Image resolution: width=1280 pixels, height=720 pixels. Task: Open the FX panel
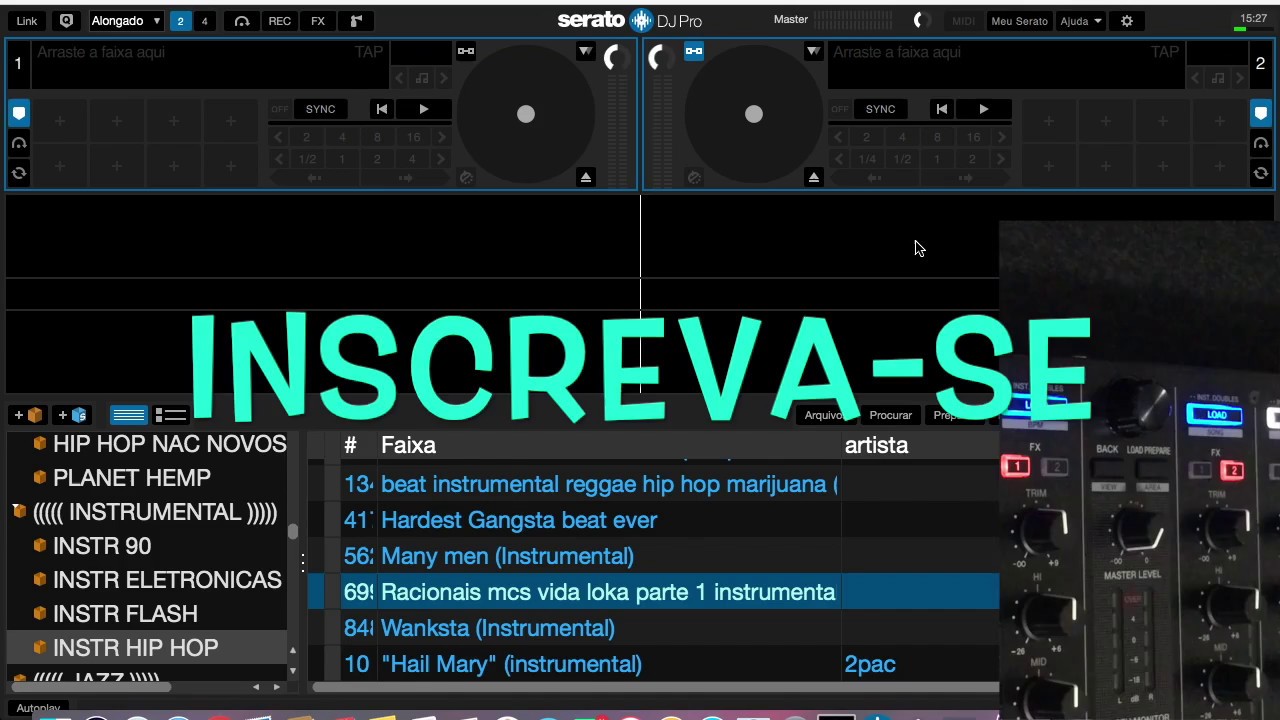click(x=318, y=20)
